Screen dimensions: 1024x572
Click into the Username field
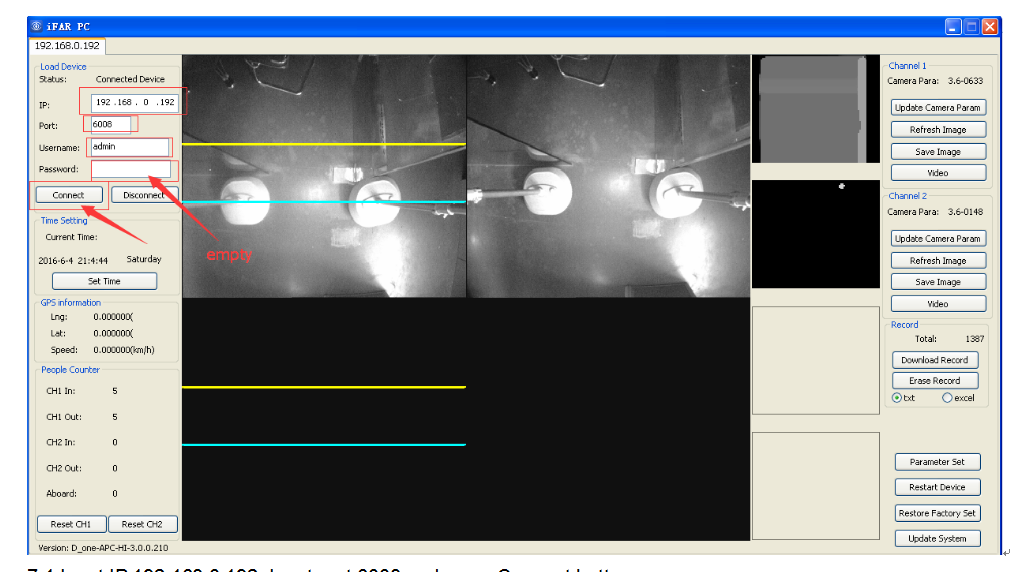130,147
